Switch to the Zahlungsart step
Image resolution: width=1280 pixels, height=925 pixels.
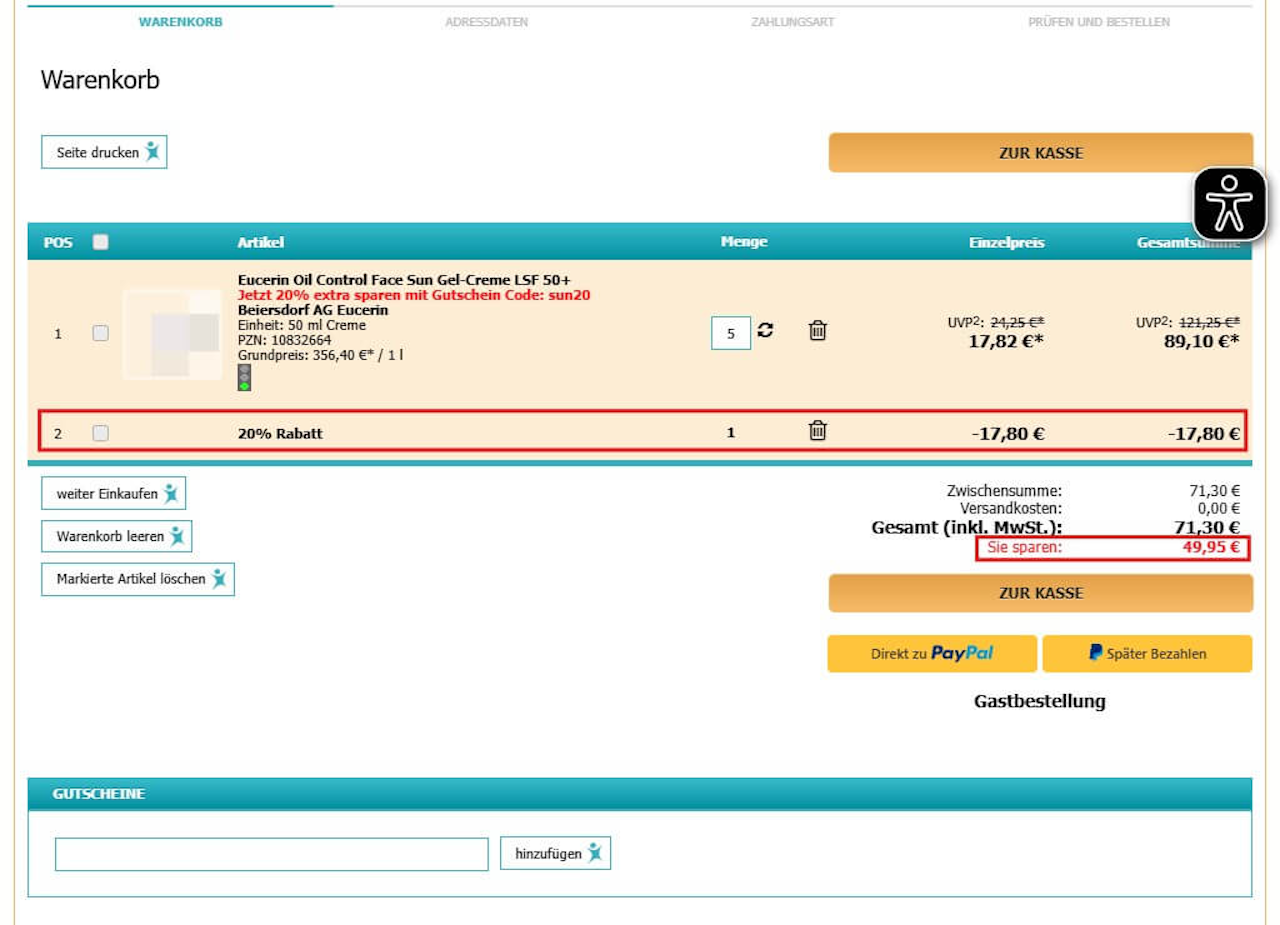793,22
